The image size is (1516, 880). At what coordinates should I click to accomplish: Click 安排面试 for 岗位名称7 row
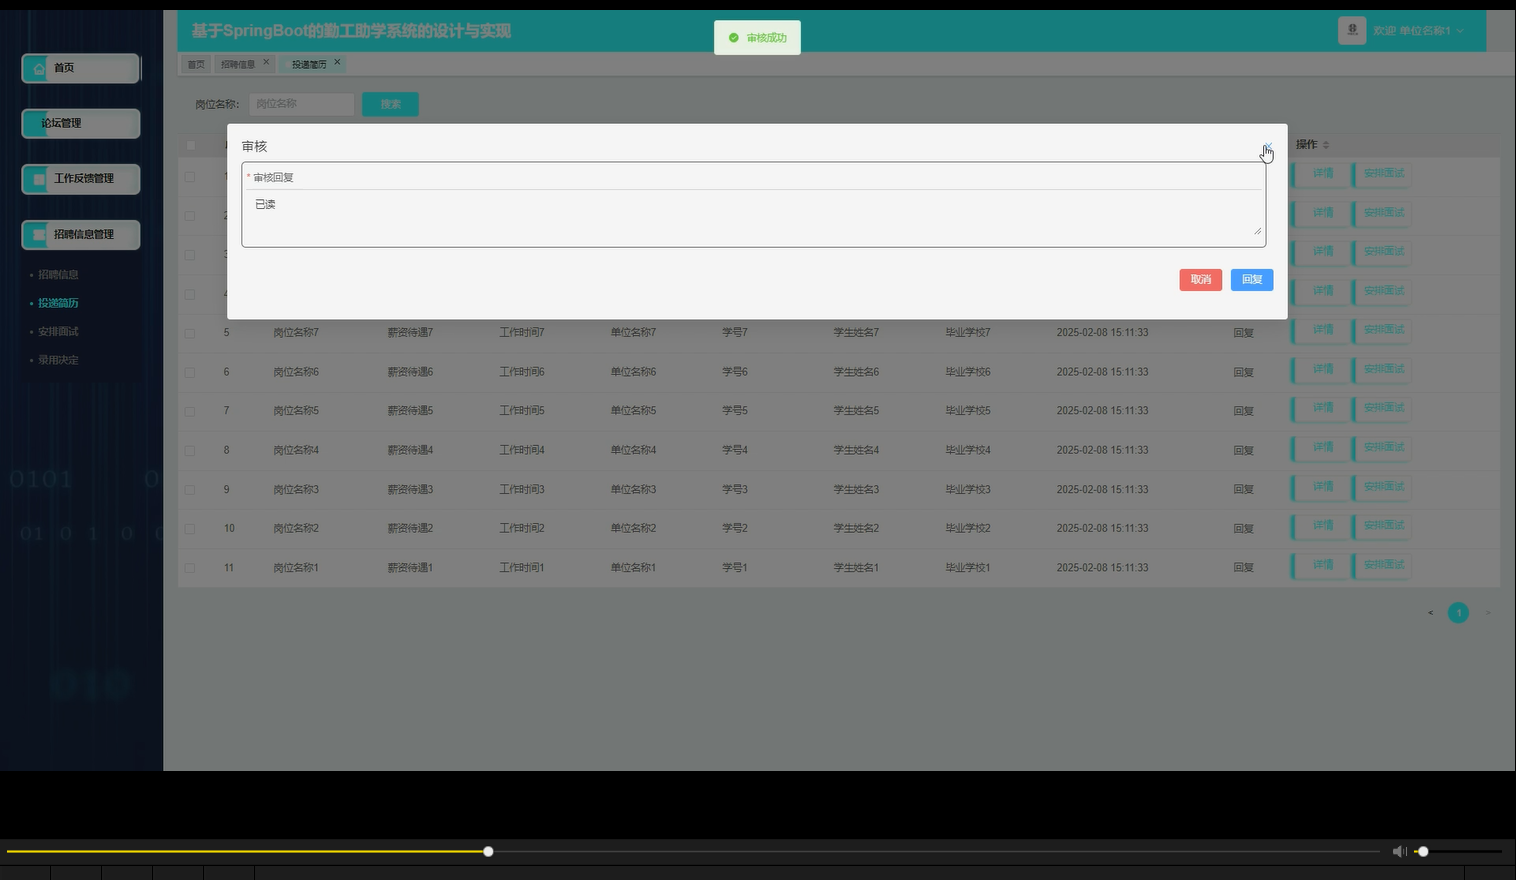[1384, 330]
